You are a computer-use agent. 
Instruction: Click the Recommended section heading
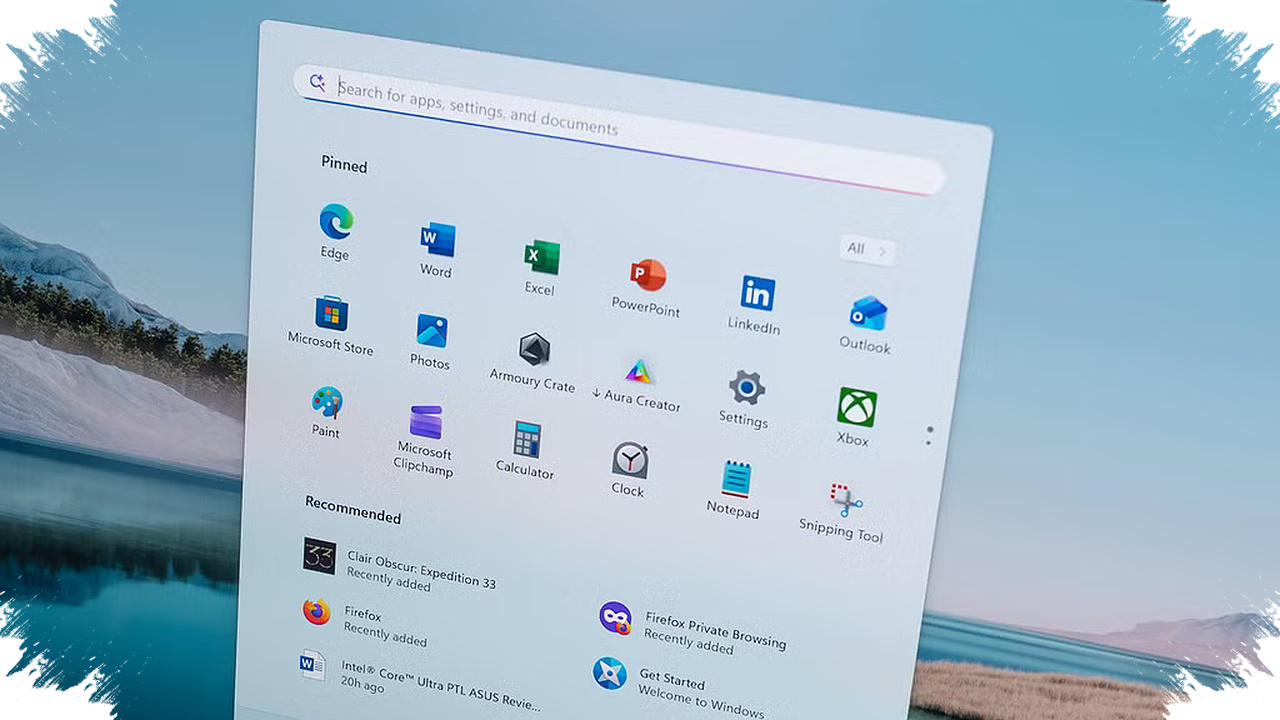coord(353,509)
